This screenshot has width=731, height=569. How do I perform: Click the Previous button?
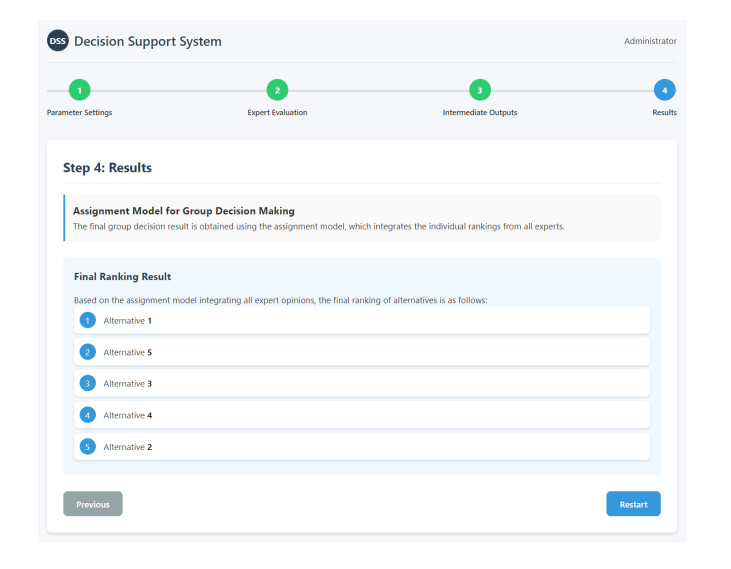coord(93,504)
